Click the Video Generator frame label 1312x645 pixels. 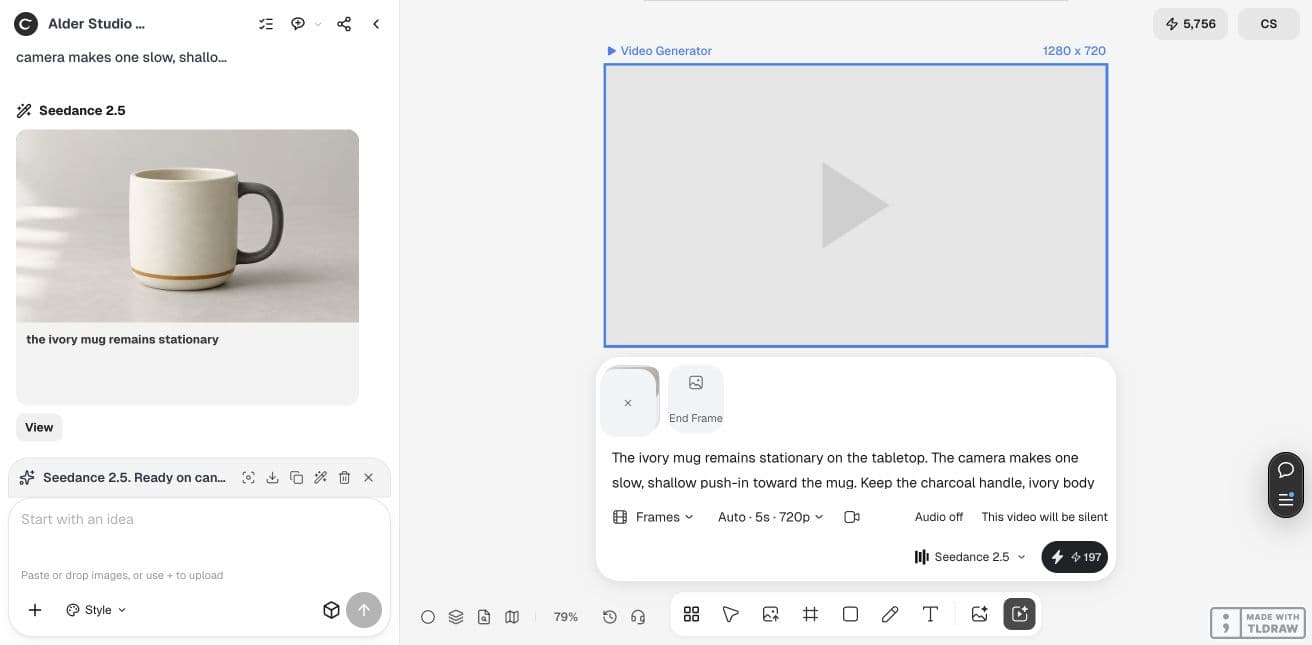pyautogui.click(x=660, y=51)
